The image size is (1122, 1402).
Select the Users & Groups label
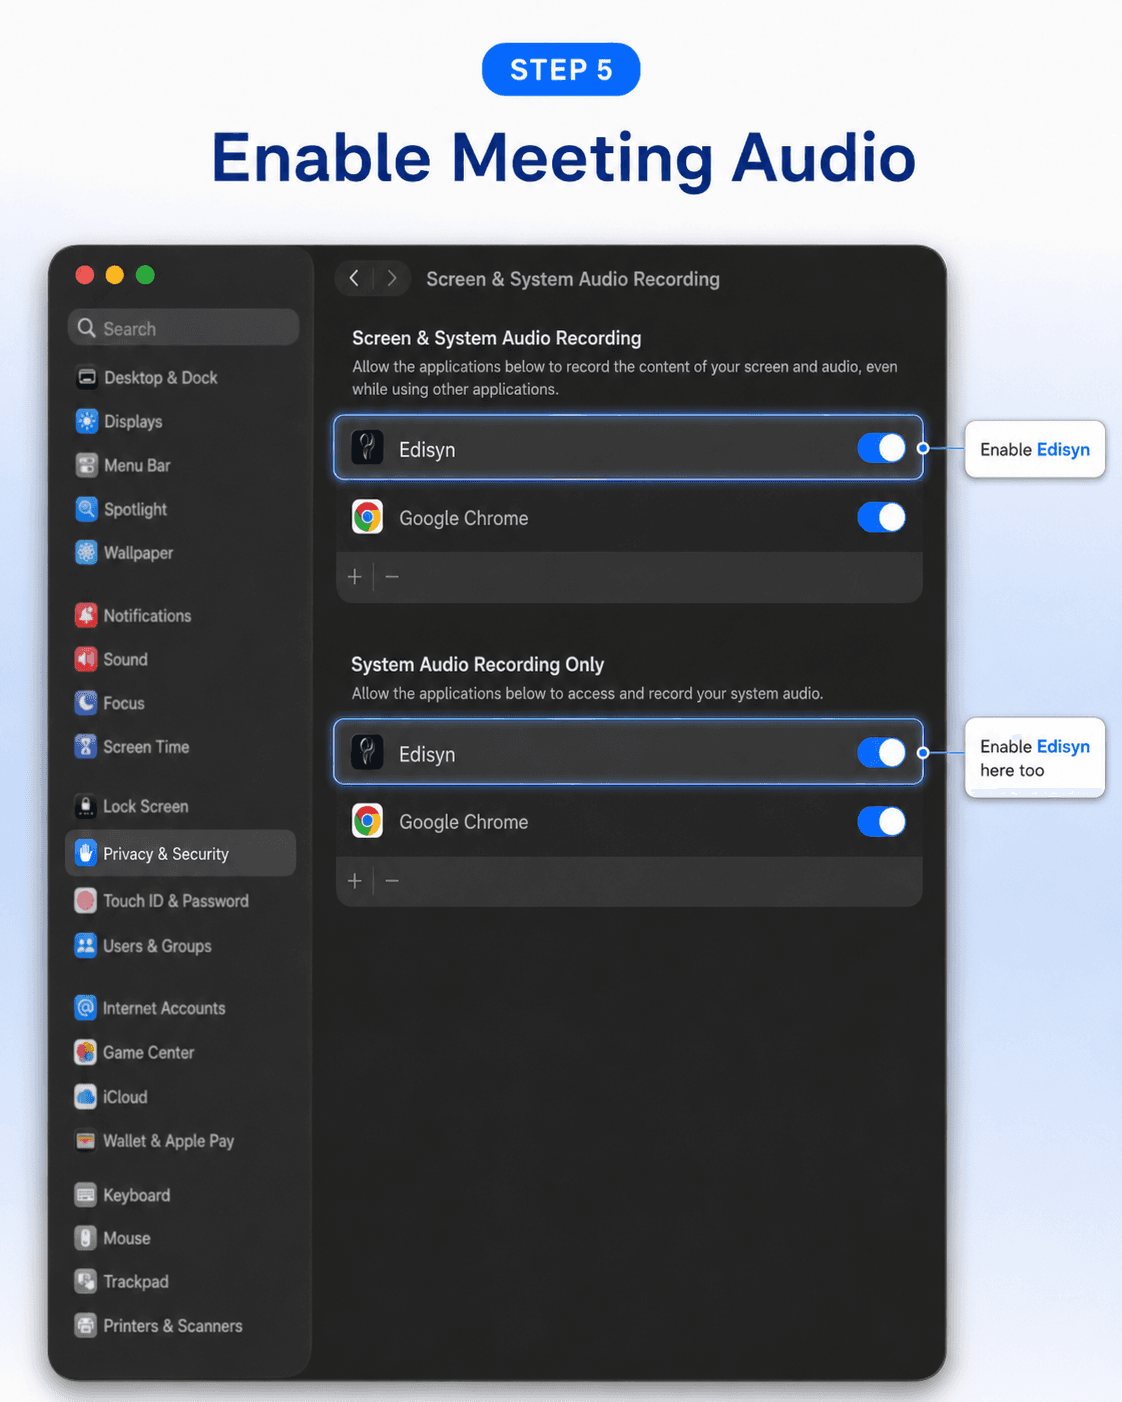157,946
